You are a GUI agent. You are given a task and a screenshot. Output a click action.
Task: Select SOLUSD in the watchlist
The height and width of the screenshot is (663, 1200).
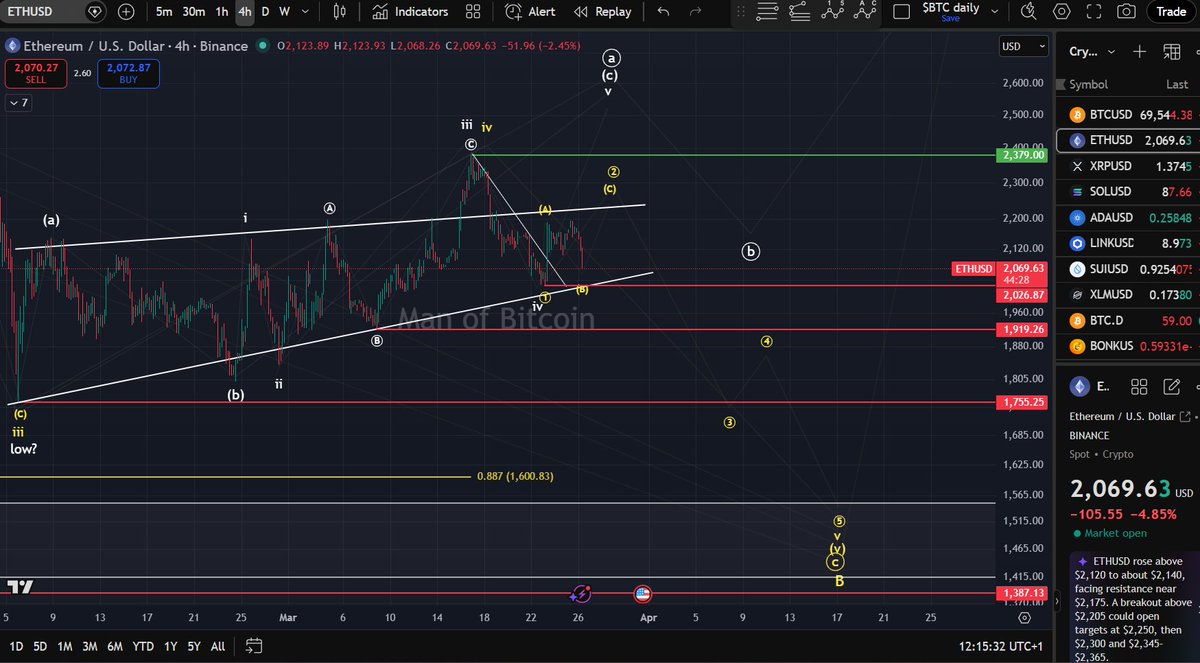pos(1128,191)
